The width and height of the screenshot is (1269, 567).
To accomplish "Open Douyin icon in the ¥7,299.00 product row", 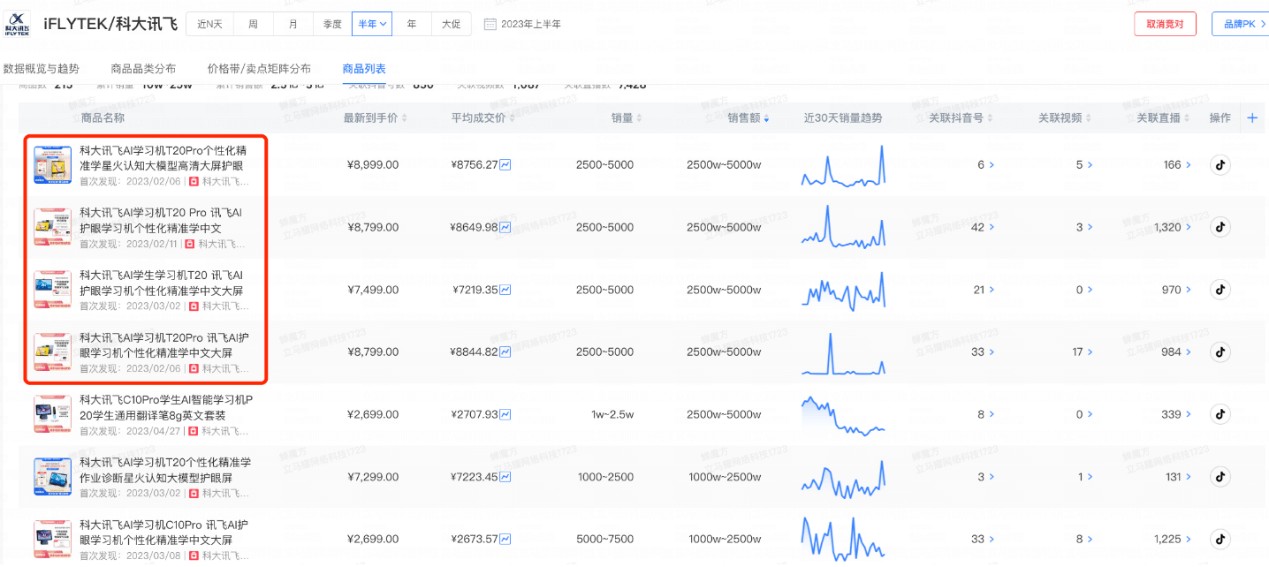I will pyautogui.click(x=1220, y=477).
